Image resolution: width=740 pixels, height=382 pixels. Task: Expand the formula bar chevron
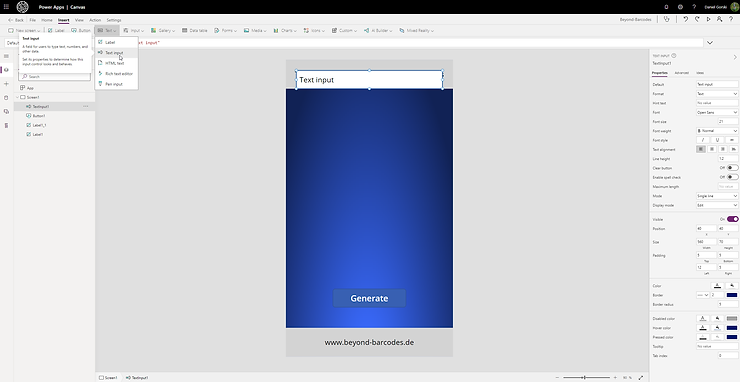(709, 42)
